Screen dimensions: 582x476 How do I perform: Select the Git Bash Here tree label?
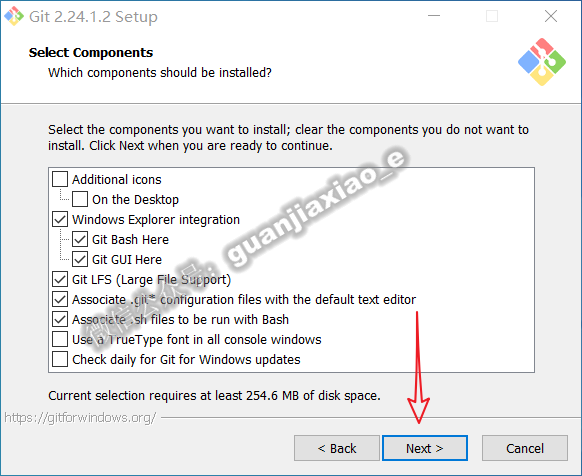131,239
